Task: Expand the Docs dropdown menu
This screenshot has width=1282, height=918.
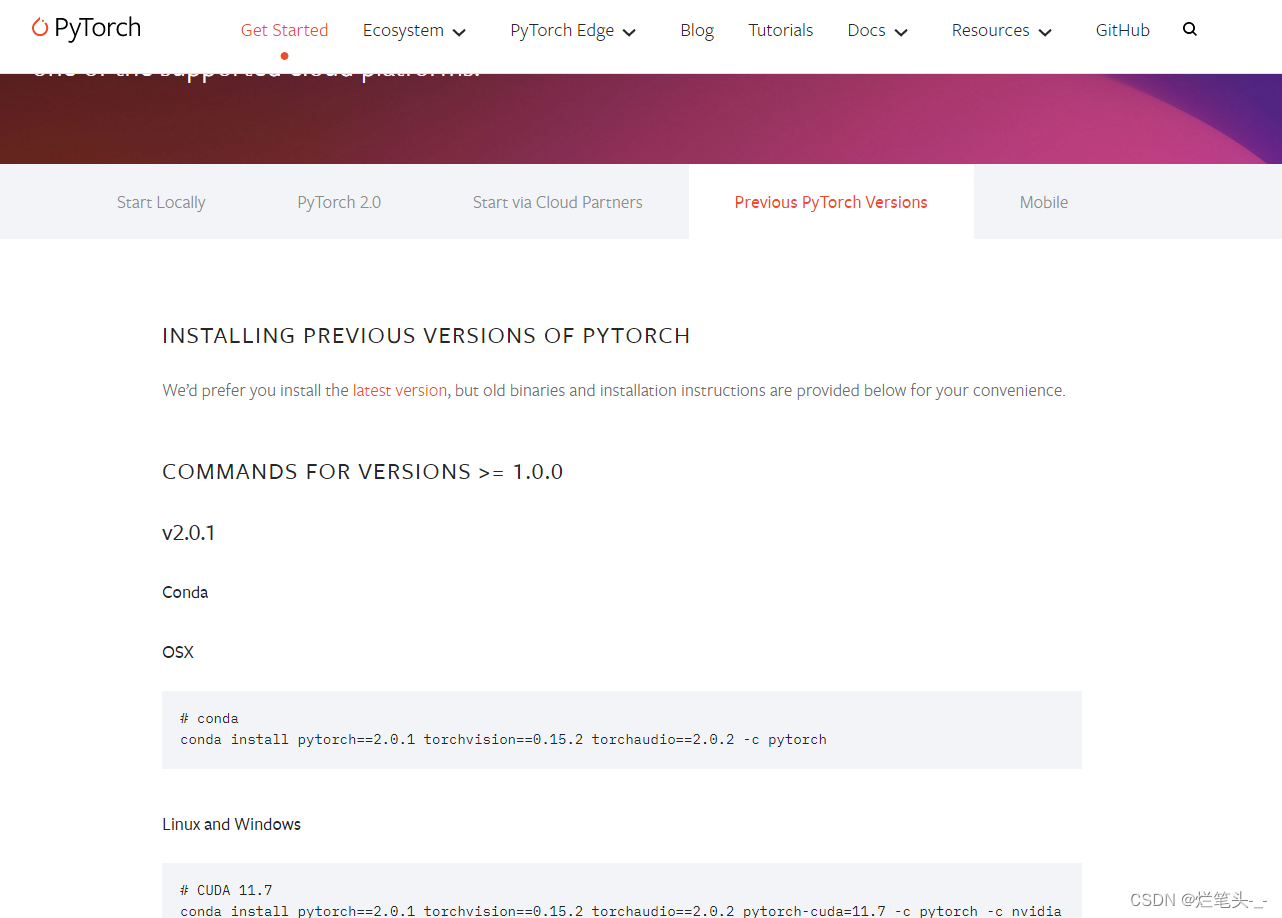Action: [x=877, y=30]
